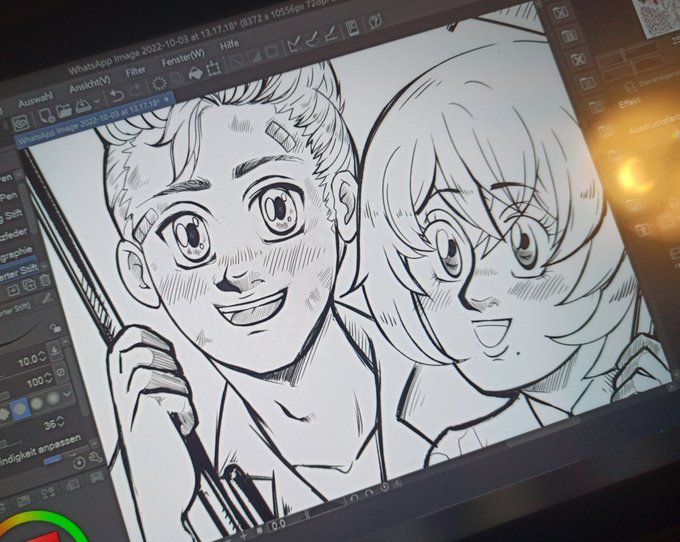The image size is (680, 542).
Task: Click the brush size 10.0 stepper arrows
Action: coord(42,356)
